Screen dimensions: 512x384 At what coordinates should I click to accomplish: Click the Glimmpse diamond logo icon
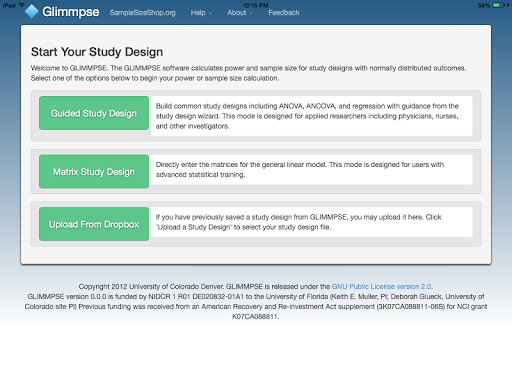(x=32, y=11)
